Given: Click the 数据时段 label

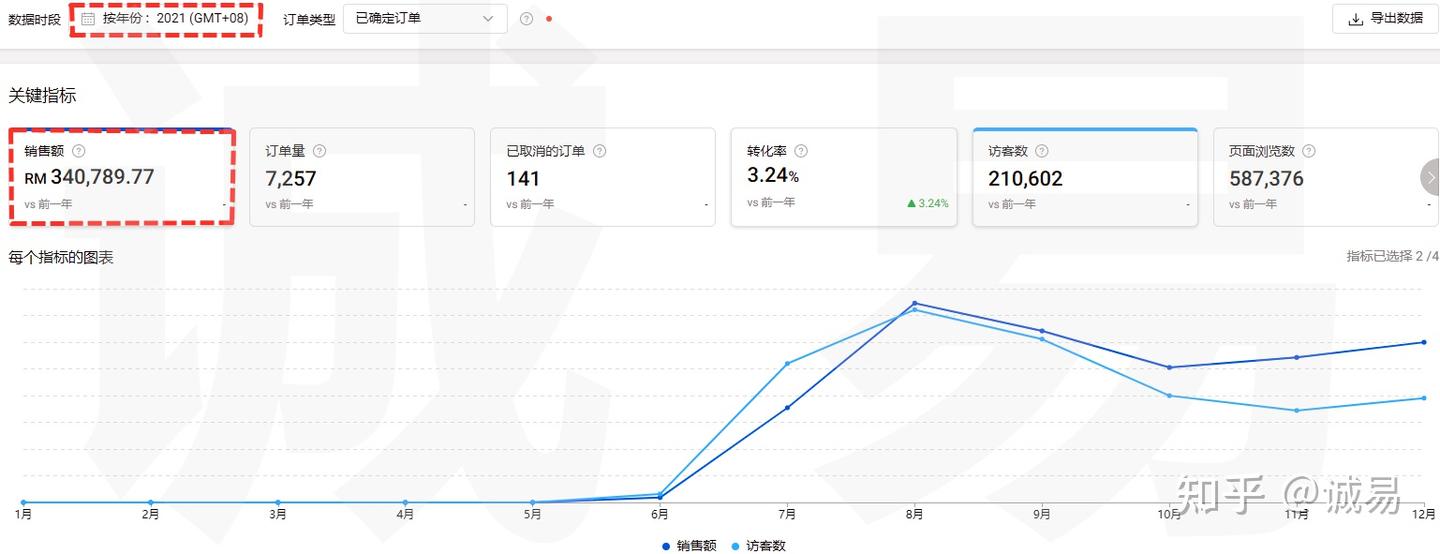Looking at the screenshot, I should [34, 19].
